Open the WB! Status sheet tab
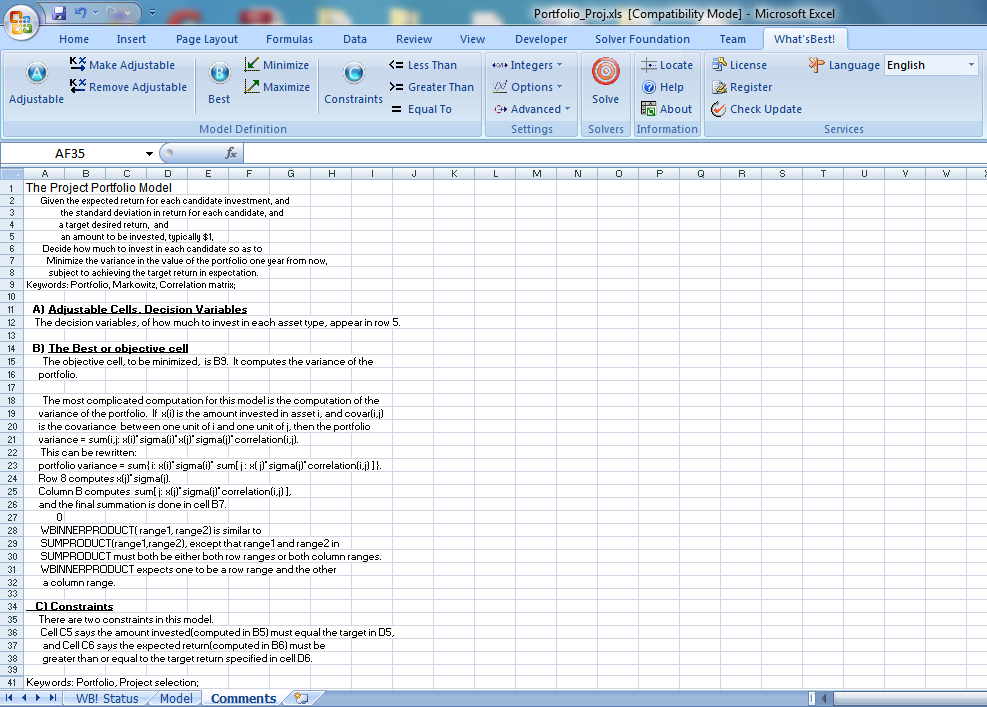Viewport: 987px width, 707px height. pyautogui.click(x=107, y=698)
